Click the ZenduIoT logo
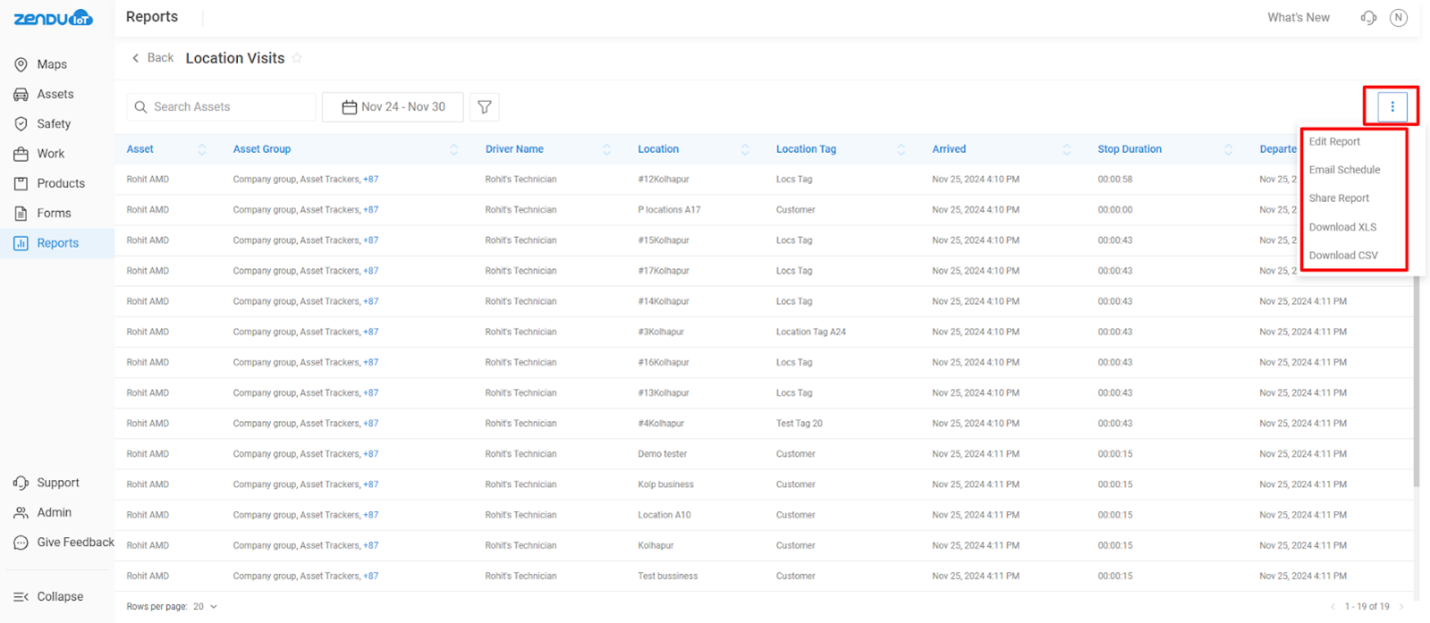Viewport: 1430px width, 623px height. (x=53, y=18)
